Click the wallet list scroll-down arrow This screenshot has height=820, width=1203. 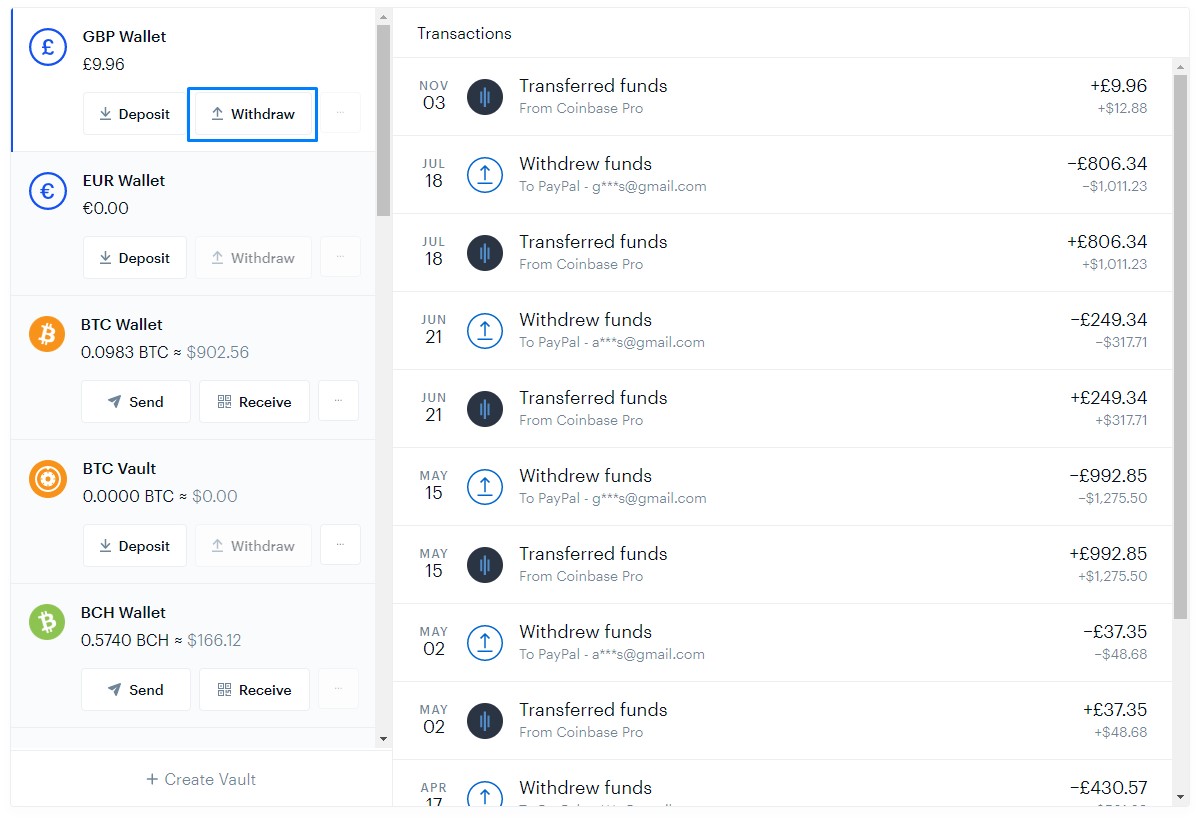click(383, 739)
